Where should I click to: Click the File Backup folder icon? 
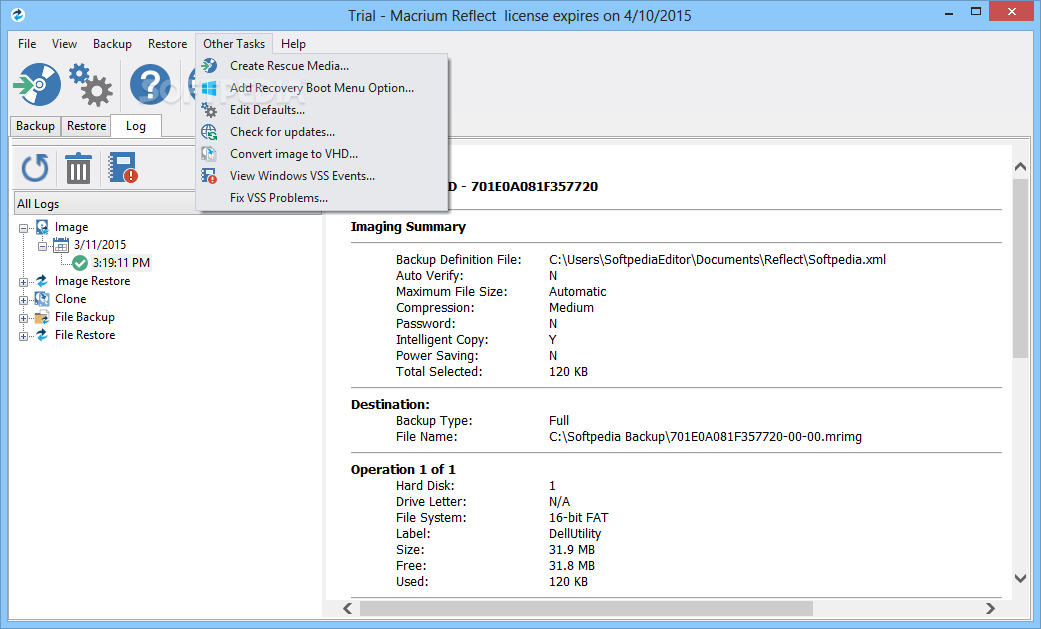point(42,317)
